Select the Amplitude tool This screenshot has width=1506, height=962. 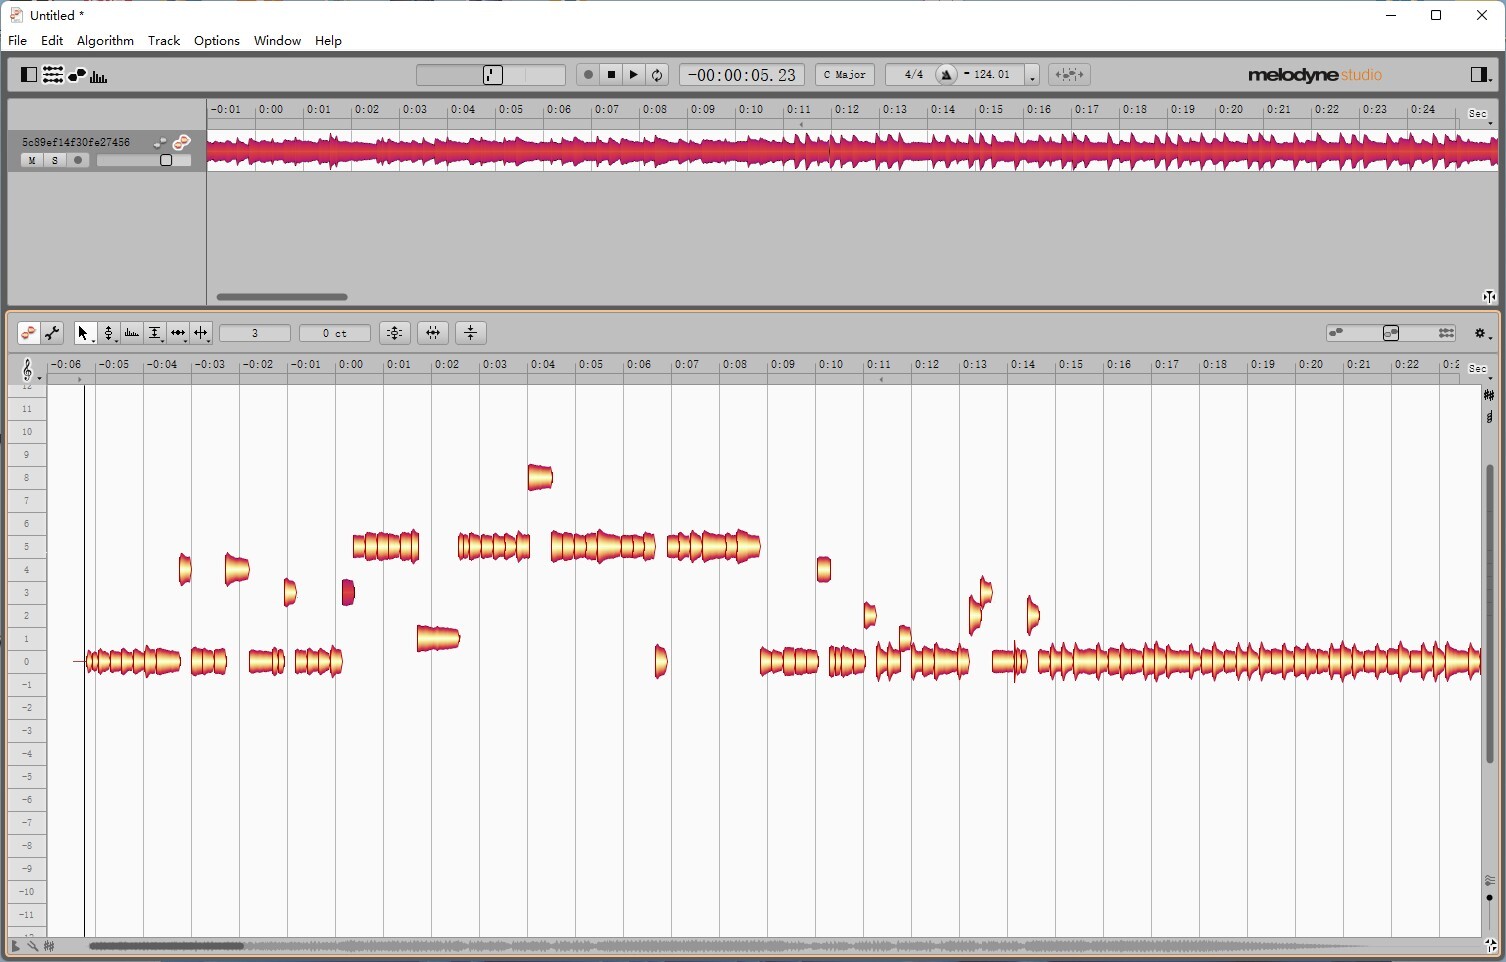[156, 333]
